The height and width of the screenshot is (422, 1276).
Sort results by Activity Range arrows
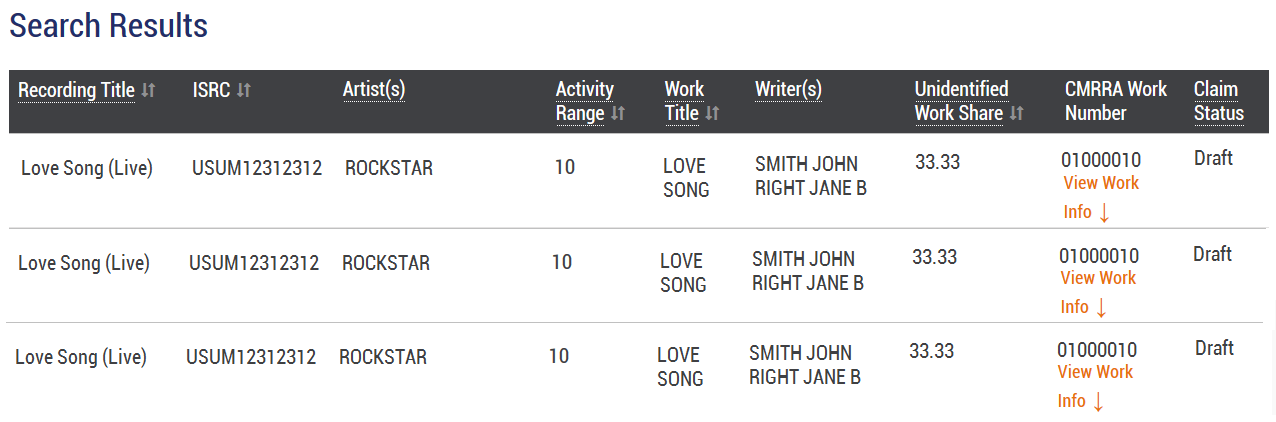point(618,114)
